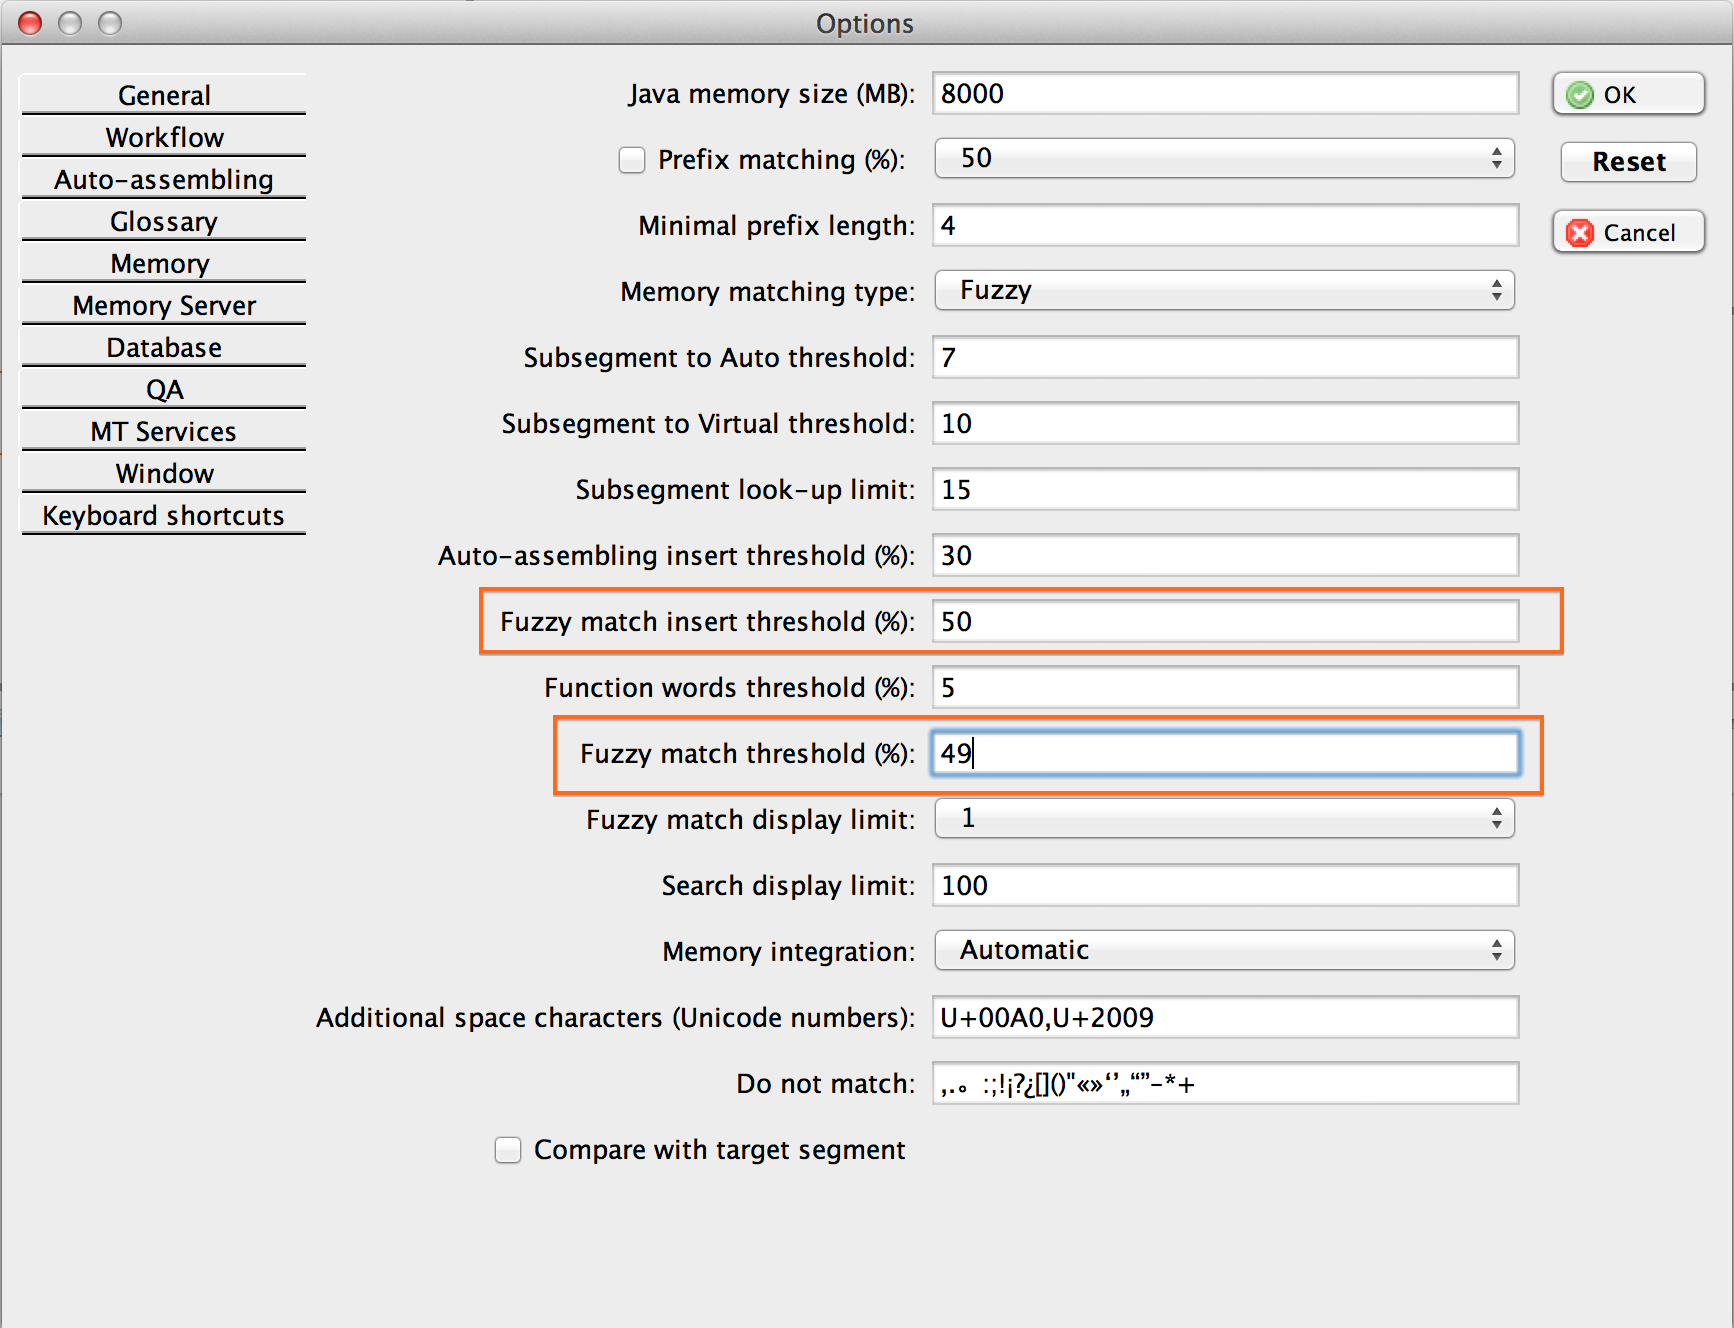Select the Additional space characters field
1734x1328 pixels.
coord(1224,1018)
